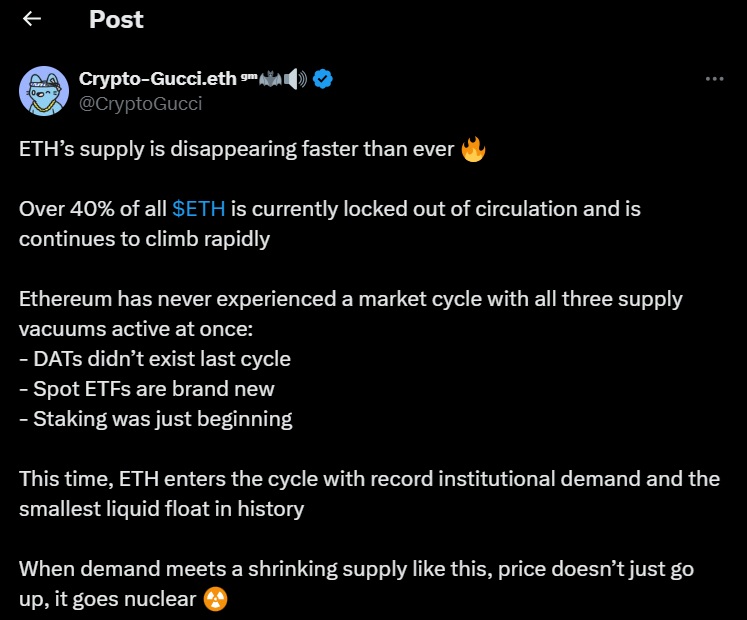Image resolution: width=747 pixels, height=620 pixels.
Task: Go back using the left arrow
Action: pyautogui.click(x=32, y=19)
